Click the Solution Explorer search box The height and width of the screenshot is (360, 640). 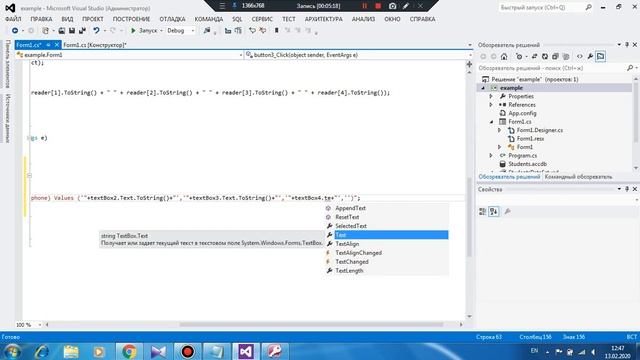tap(551, 68)
